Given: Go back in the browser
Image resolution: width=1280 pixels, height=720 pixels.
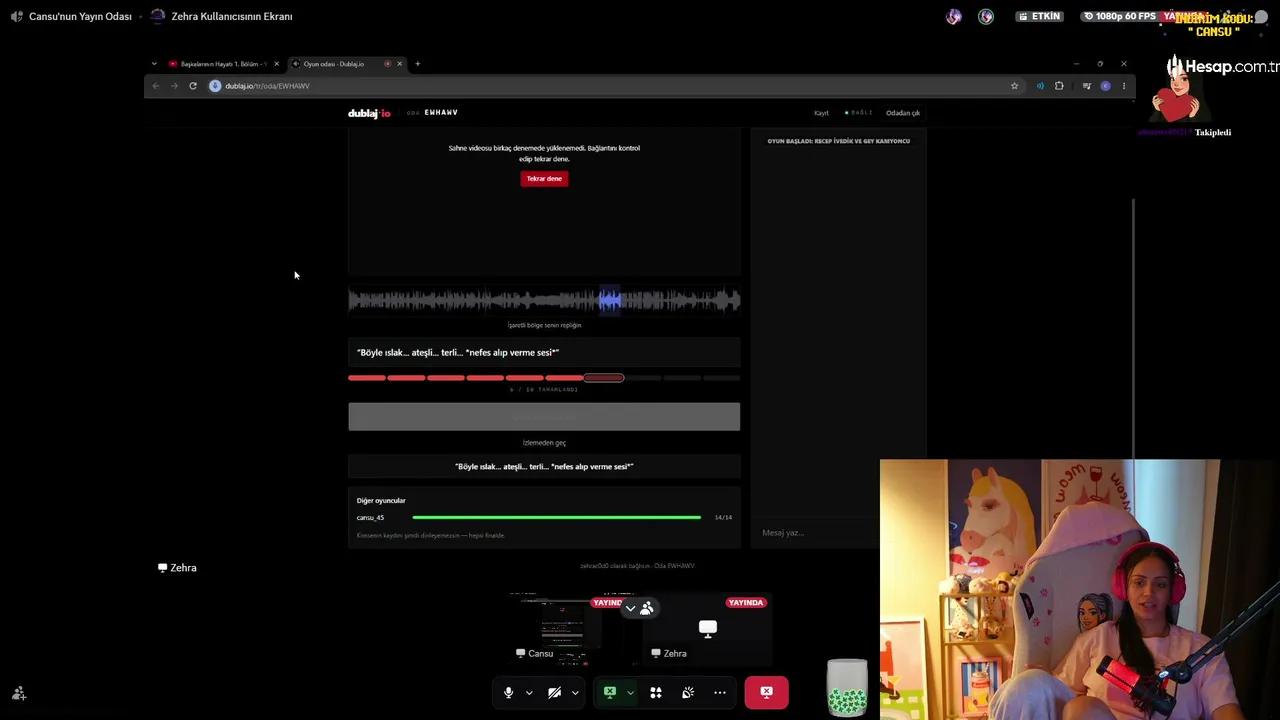Looking at the screenshot, I should point(156,86).
